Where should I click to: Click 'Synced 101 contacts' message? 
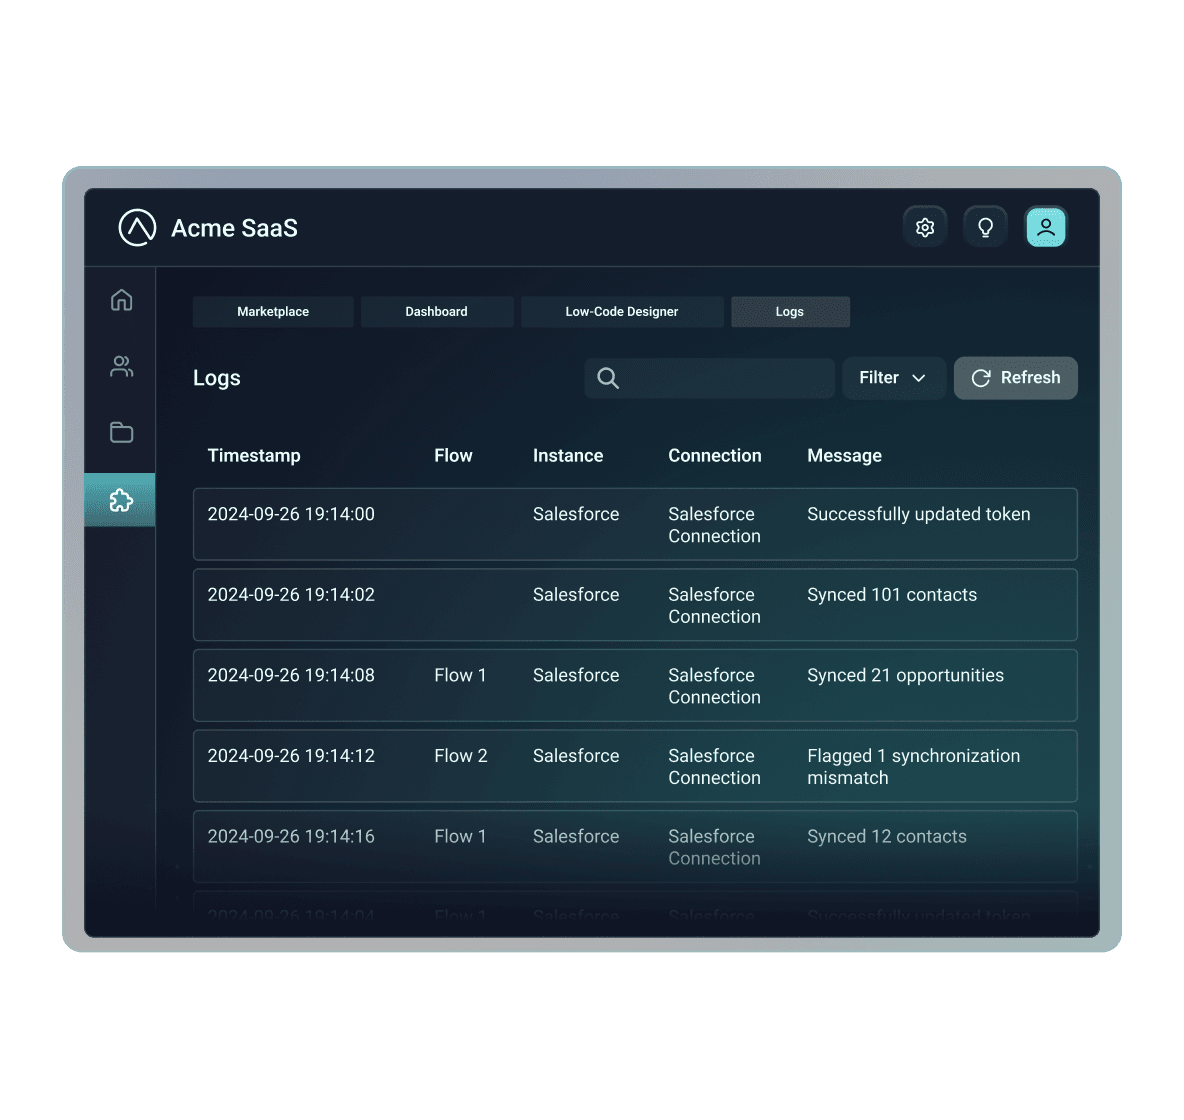pyautogui.click(x=892, y=595)
